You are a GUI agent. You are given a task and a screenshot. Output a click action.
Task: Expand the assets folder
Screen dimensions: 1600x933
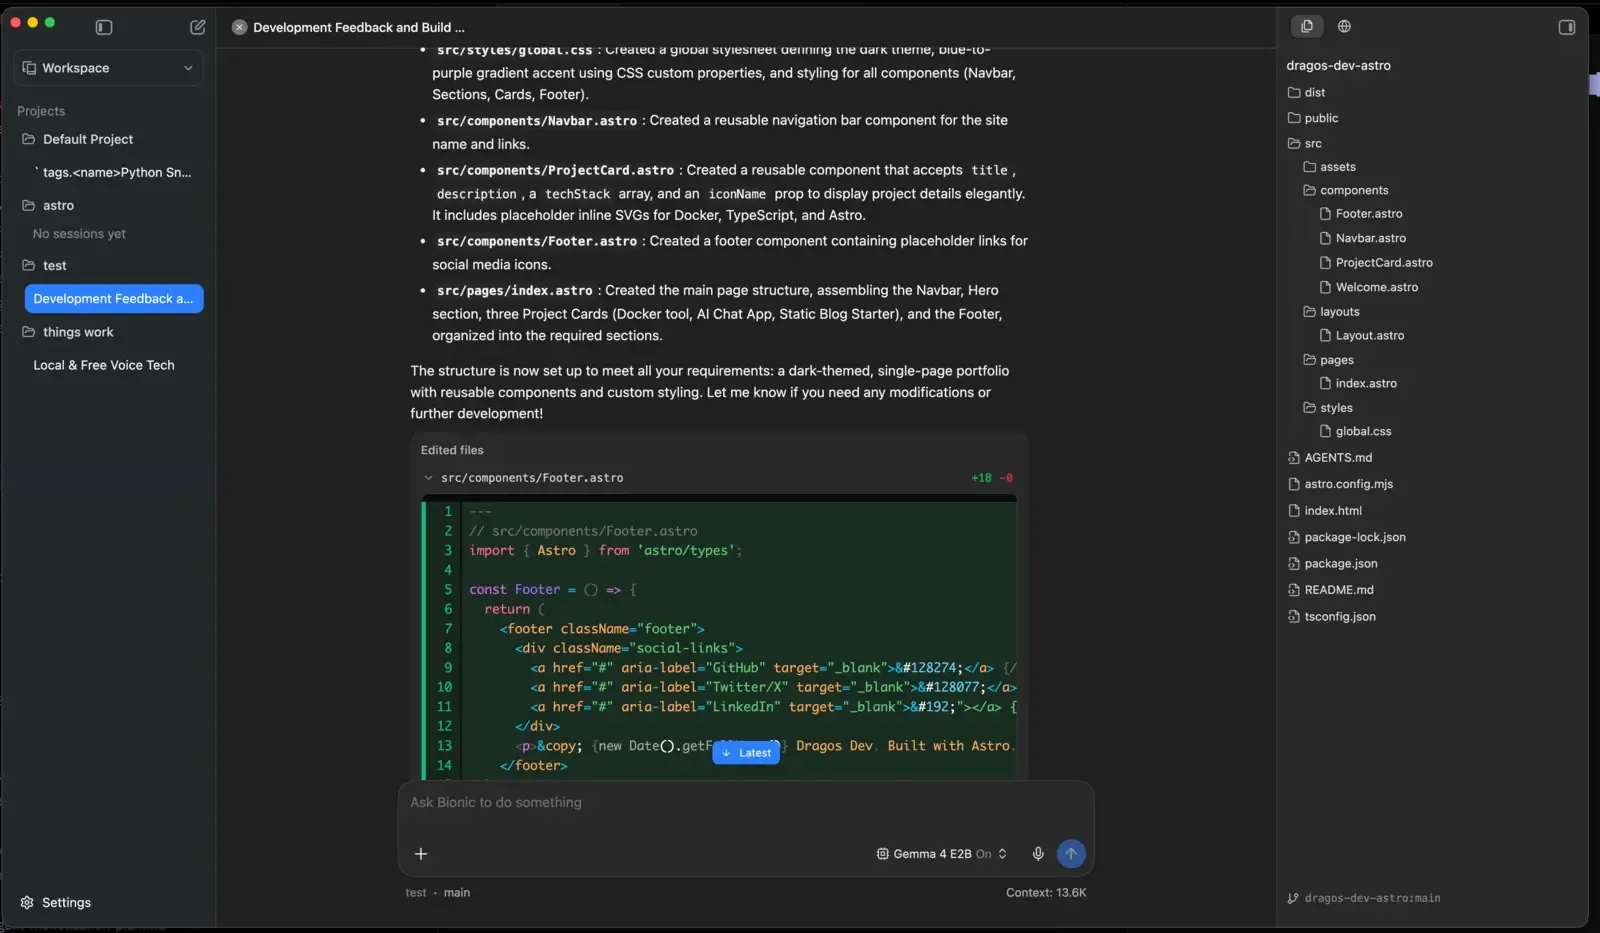click(1330, 167)
